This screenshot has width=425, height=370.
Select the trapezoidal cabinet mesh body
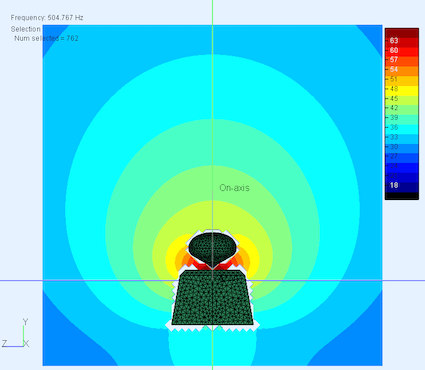(212, 297)
